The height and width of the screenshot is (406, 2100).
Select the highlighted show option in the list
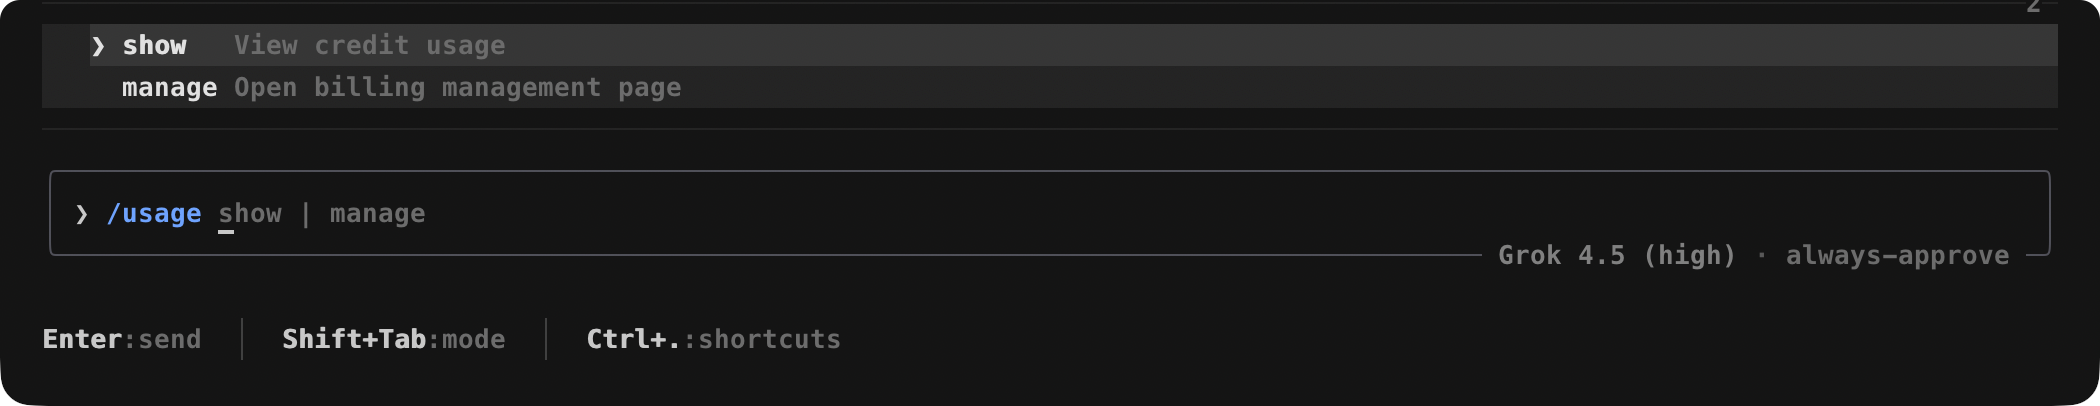point(1073,45)
